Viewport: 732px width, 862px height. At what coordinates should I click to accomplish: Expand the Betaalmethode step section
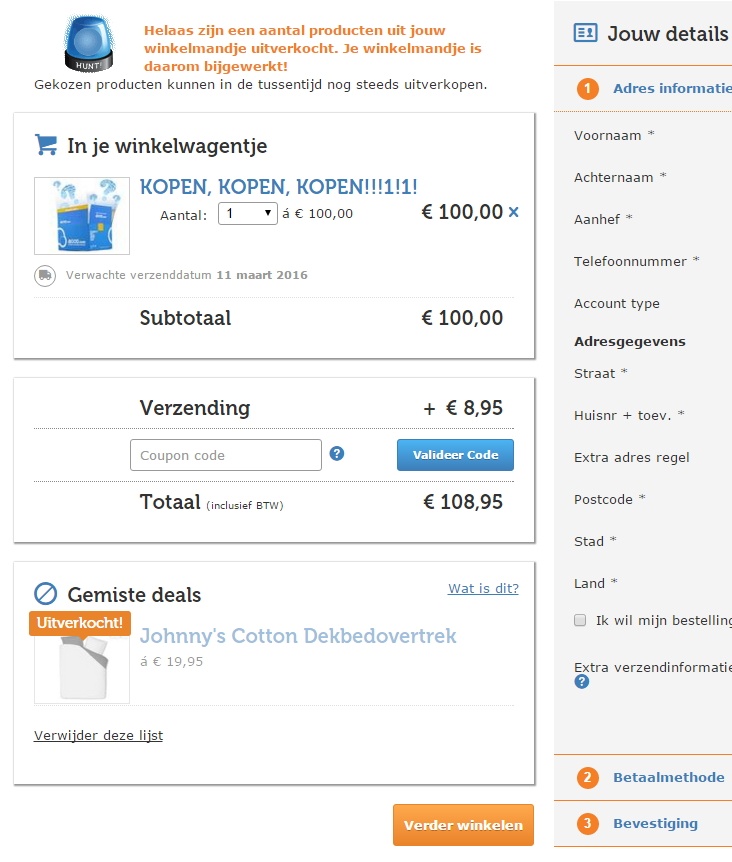[668, 777]
